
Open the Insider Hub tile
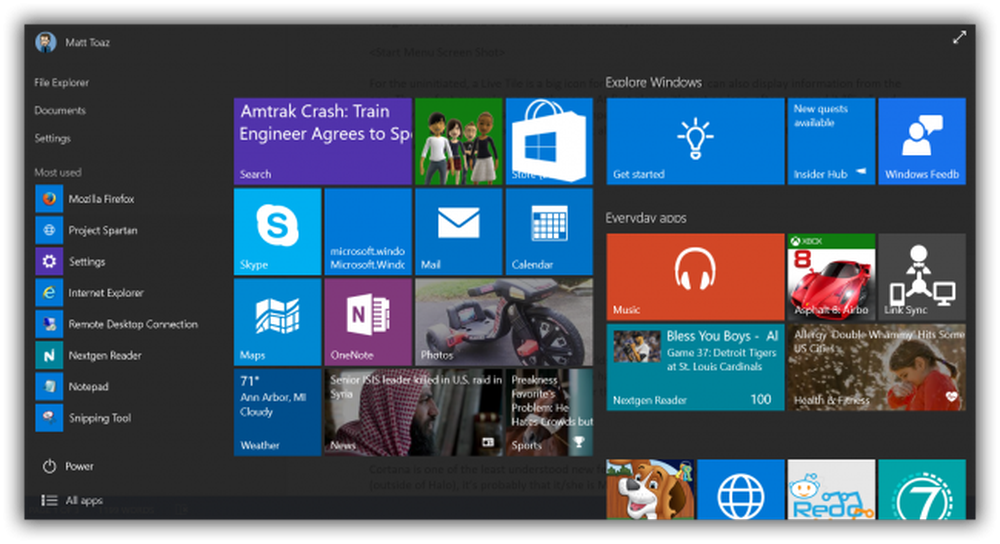831,142
